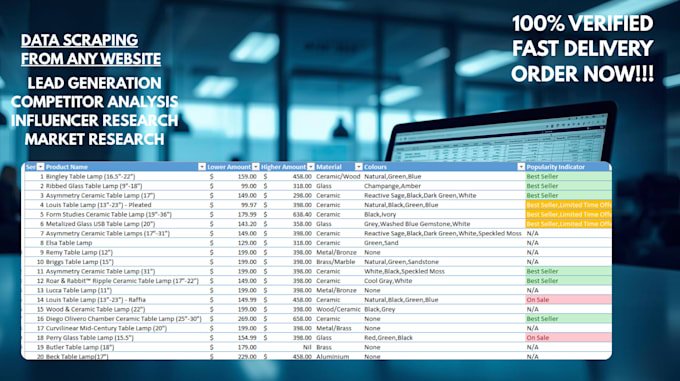
Task: Select Perry Glass Table Lamp (15.5") cell
Action: [125, 338]
